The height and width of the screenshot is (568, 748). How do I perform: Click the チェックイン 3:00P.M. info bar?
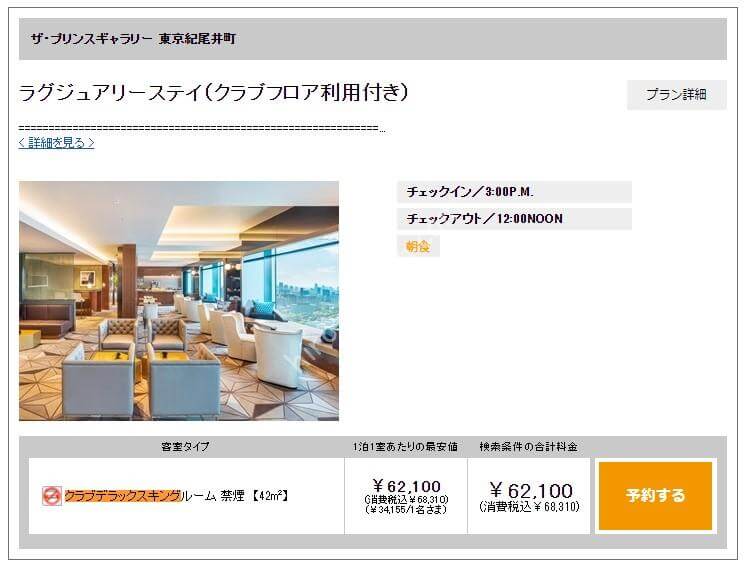tap(514, 192)
